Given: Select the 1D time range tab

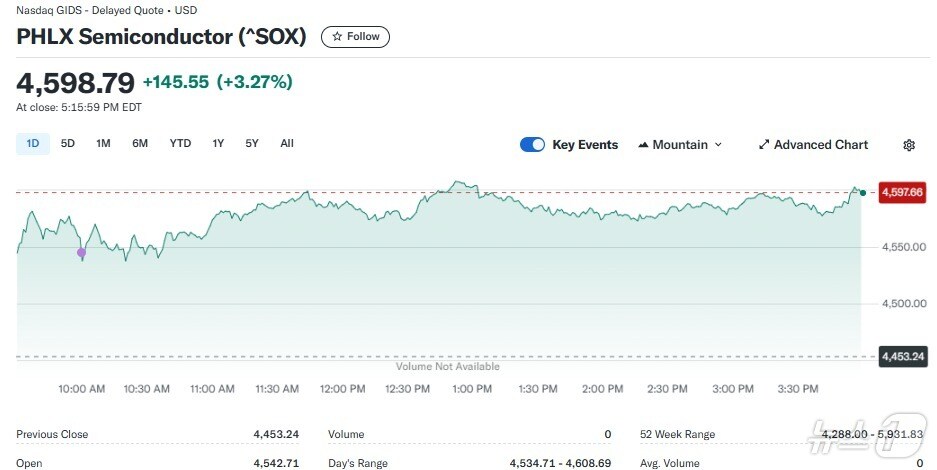Looking at the screenshot, I should [x=33, y=143].
